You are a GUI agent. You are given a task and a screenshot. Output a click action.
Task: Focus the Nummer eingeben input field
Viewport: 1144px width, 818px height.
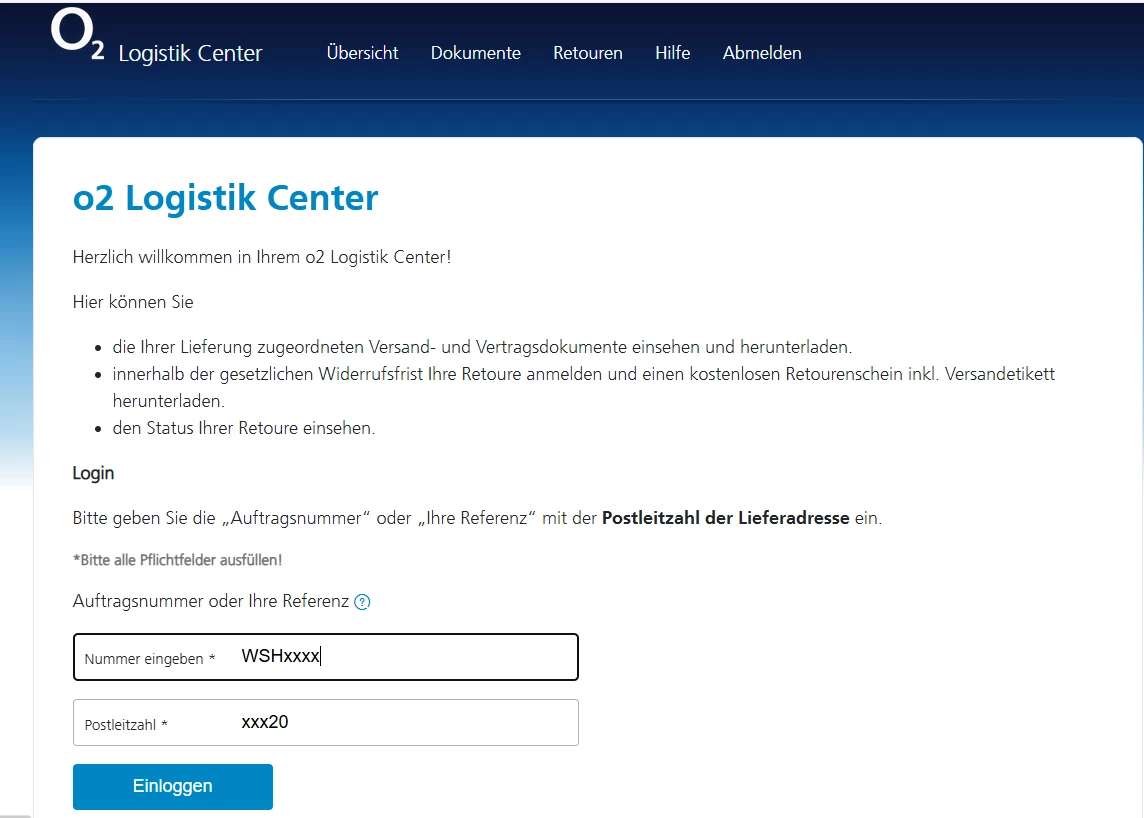tap(325, 657)
